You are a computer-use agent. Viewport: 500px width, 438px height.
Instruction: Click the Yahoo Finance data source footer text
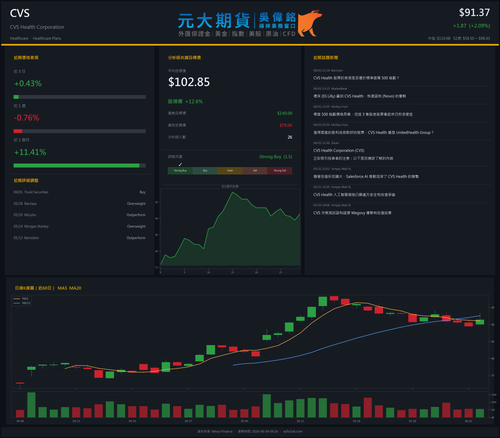click(x=215, y=431)
